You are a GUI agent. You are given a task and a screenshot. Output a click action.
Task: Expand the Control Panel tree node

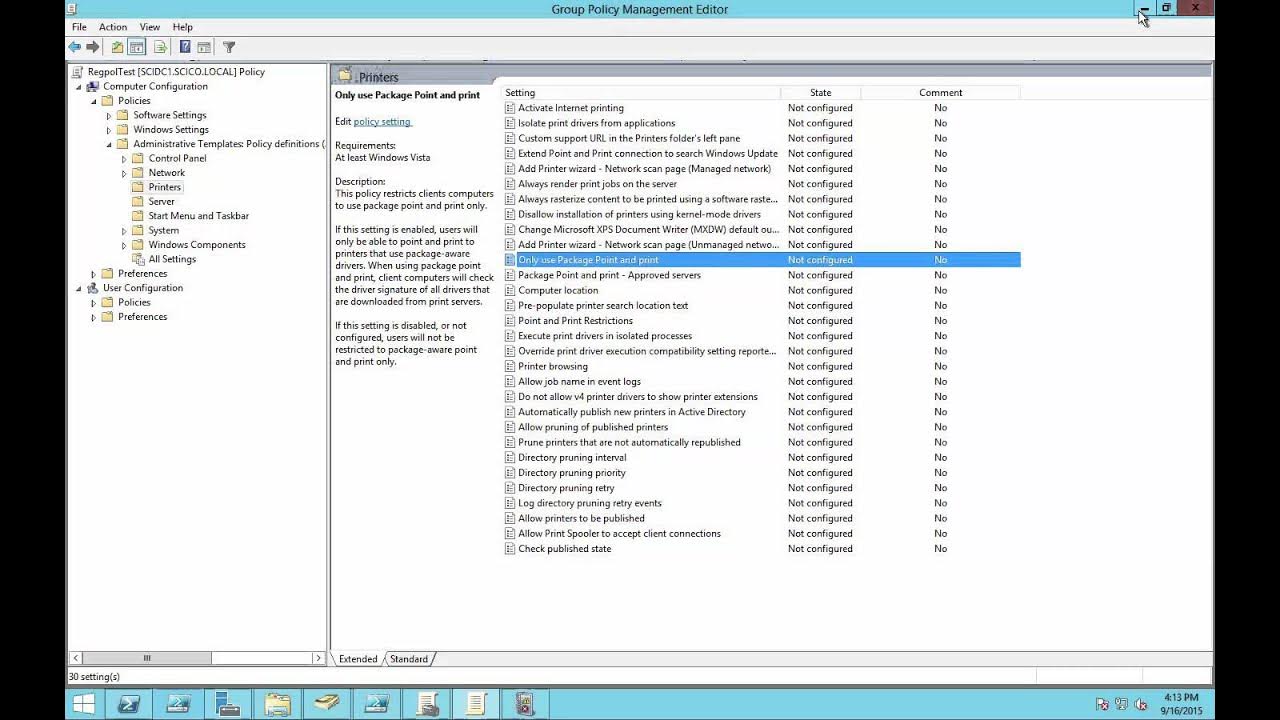[x=123, y=158]
